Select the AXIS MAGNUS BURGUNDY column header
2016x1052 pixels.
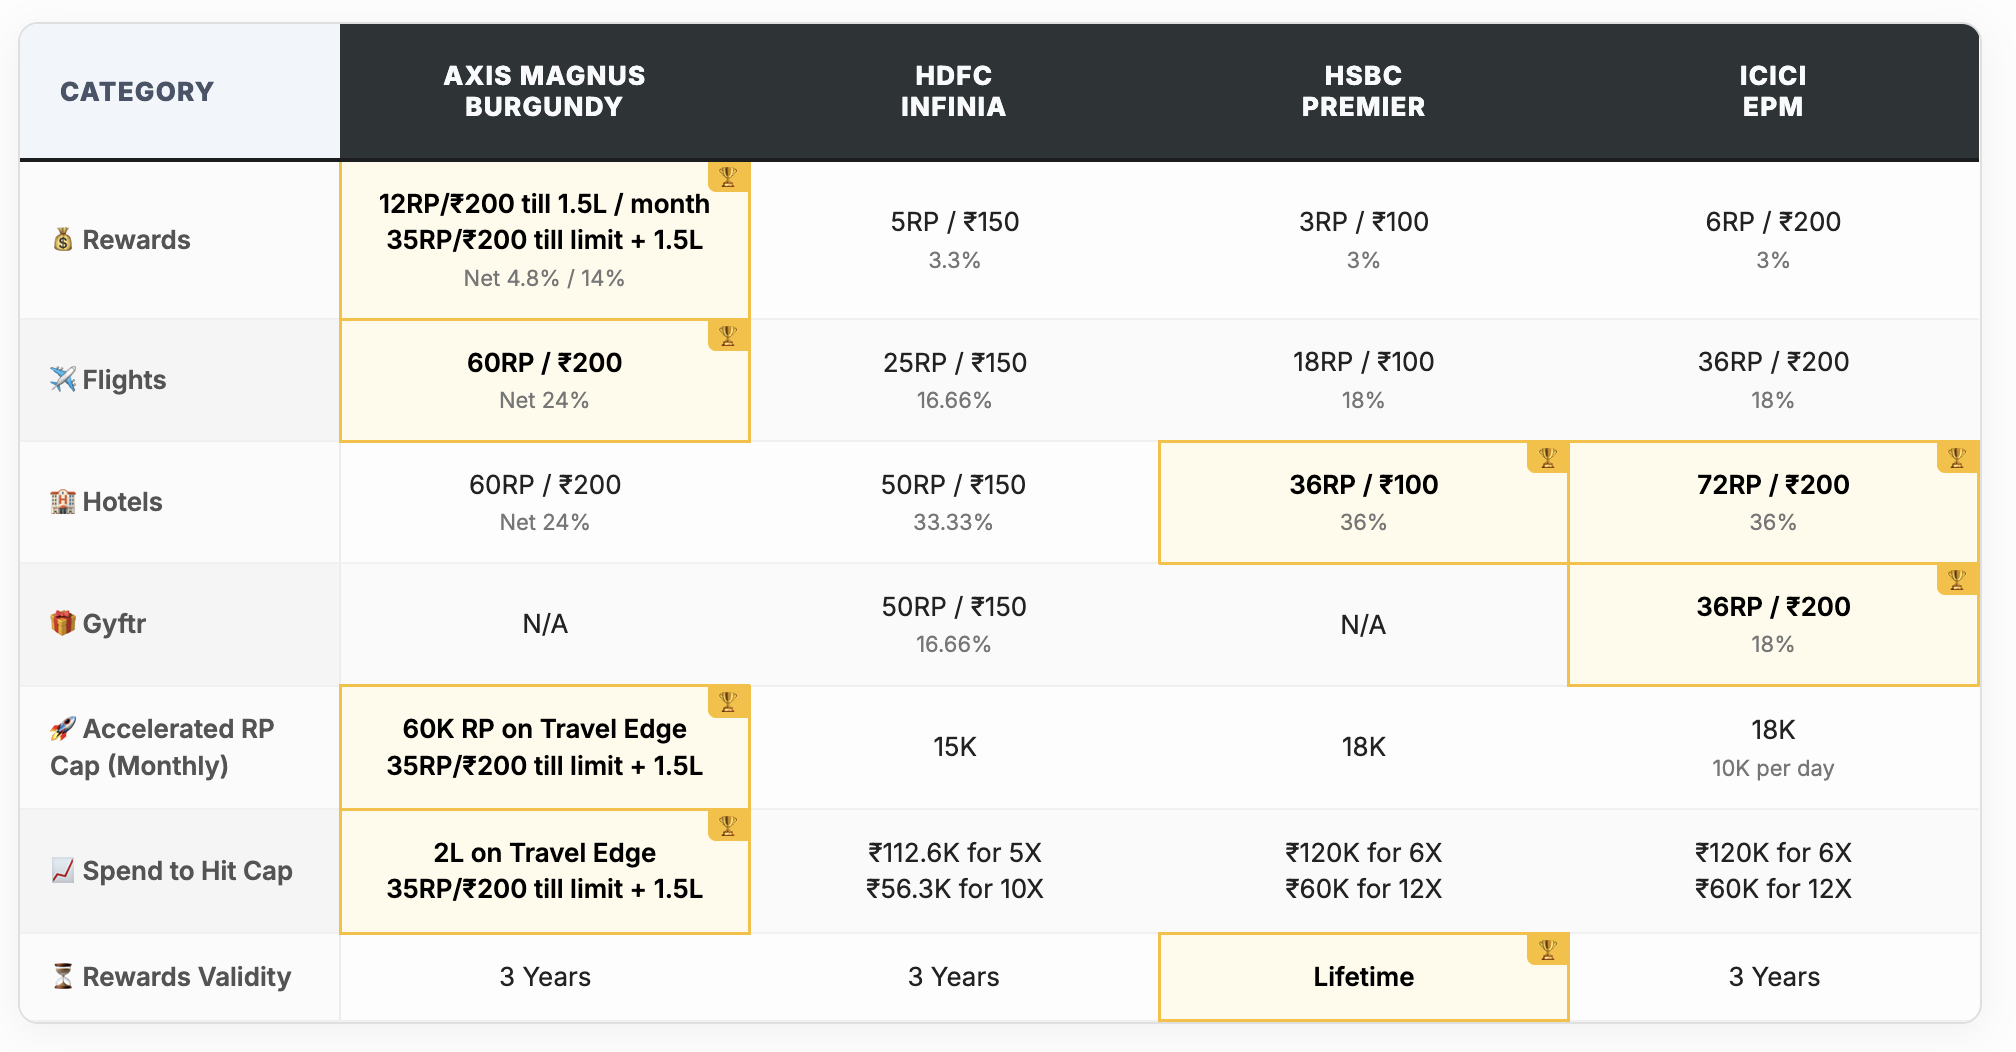pos(544,91)
